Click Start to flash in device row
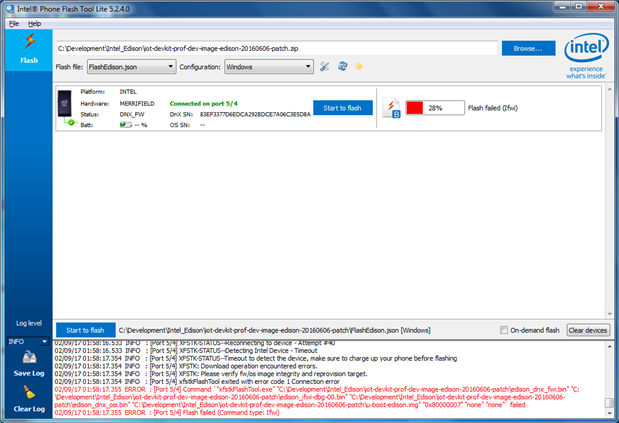This screenshot has width=619, height=423. (342, 108)
